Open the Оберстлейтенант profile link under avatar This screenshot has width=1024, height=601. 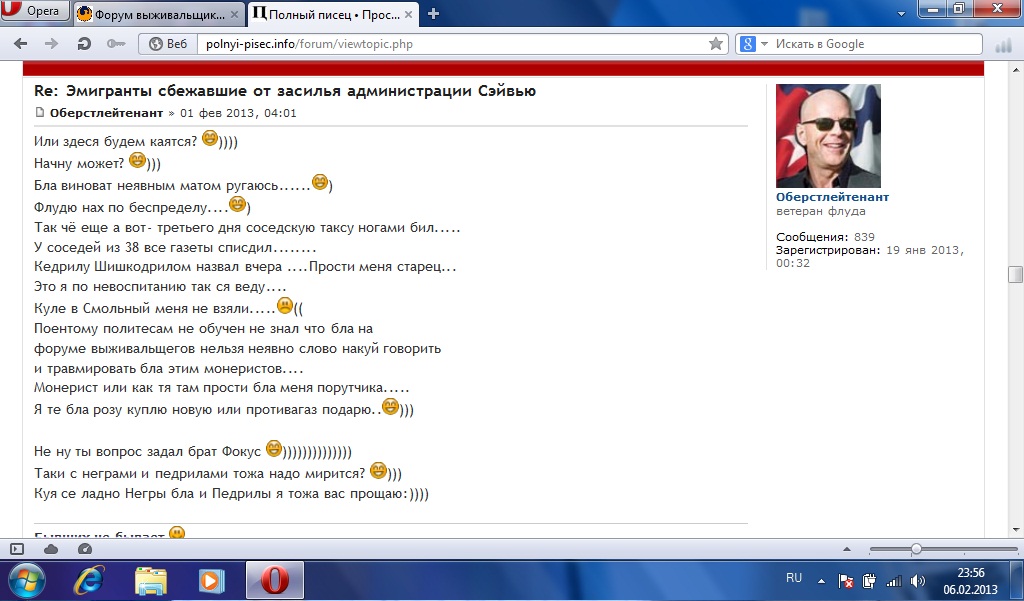[832, 197]
